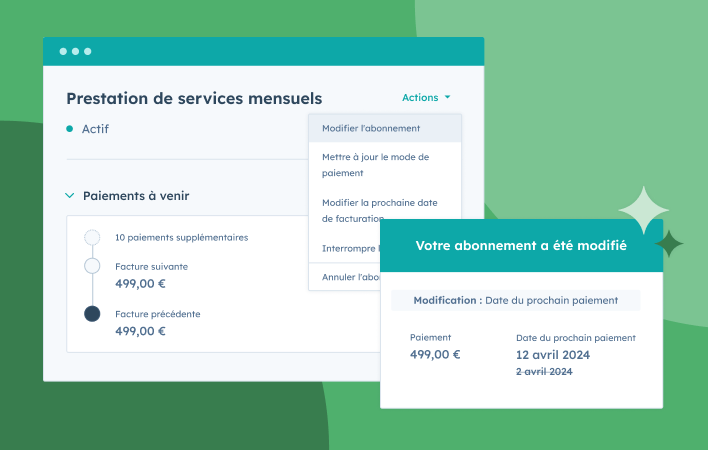Collapse the Paiements à venir chevron
This screenshot has height=450, width=708.
point(70,196)
